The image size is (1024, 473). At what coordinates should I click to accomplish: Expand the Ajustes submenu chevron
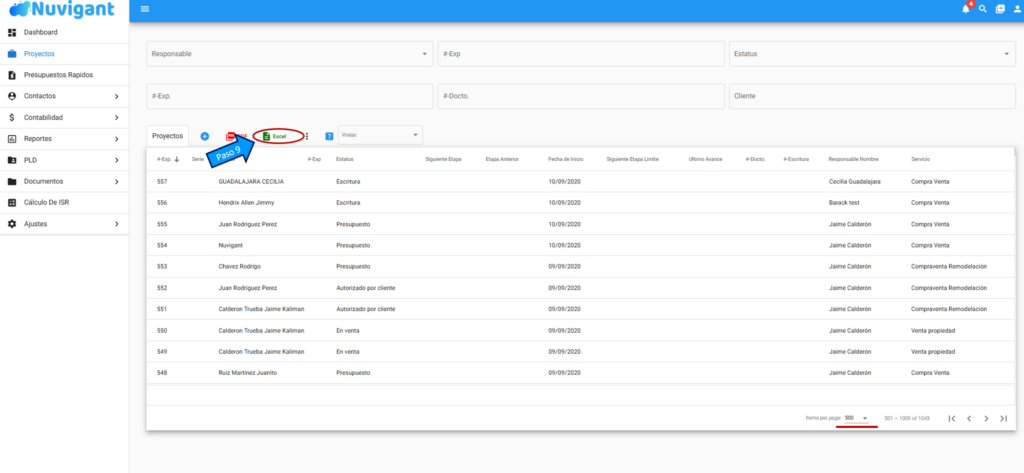pyautogui.click(x=116, y=224)
